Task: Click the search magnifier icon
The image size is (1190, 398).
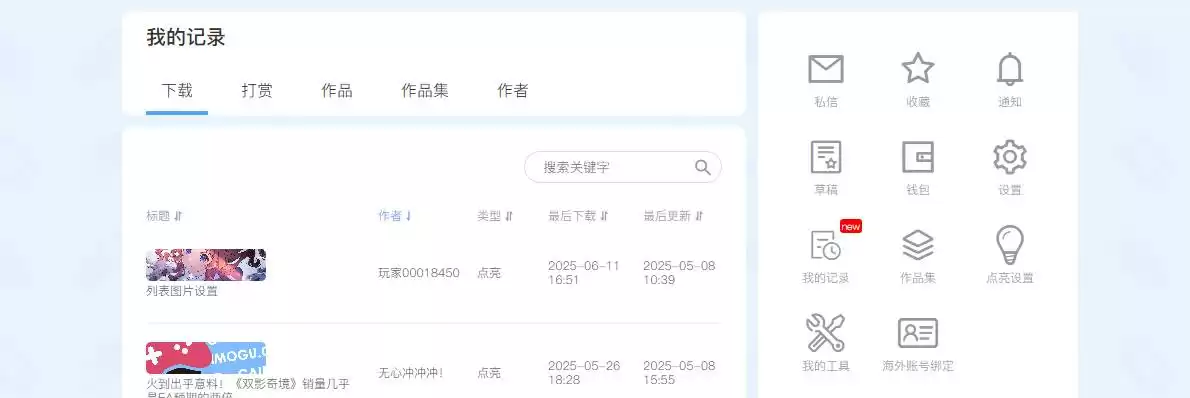Action: pos(703,167)
